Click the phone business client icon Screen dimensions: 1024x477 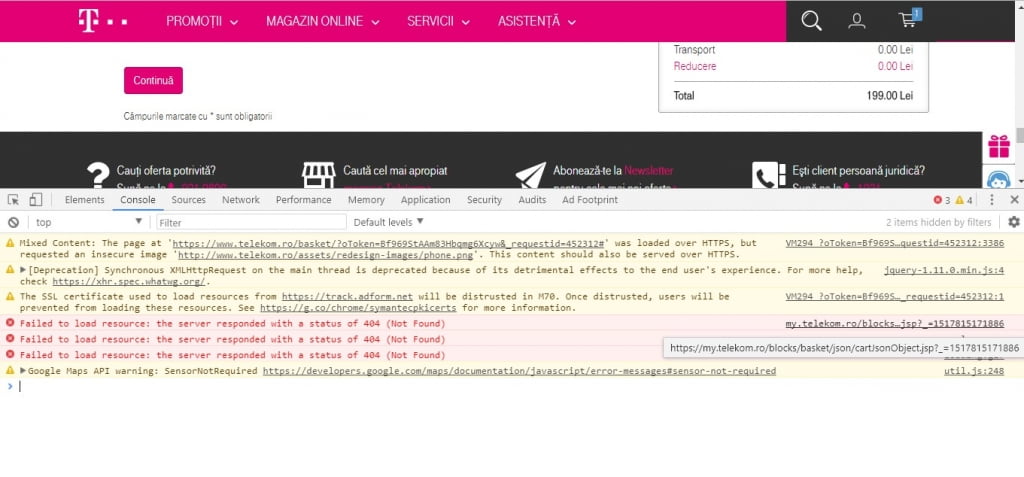(x=769, y=175)
